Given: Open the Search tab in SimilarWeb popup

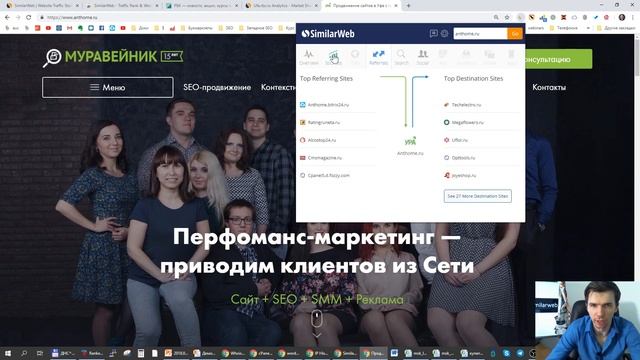Looking at the screenshot, I should [401, 57].
